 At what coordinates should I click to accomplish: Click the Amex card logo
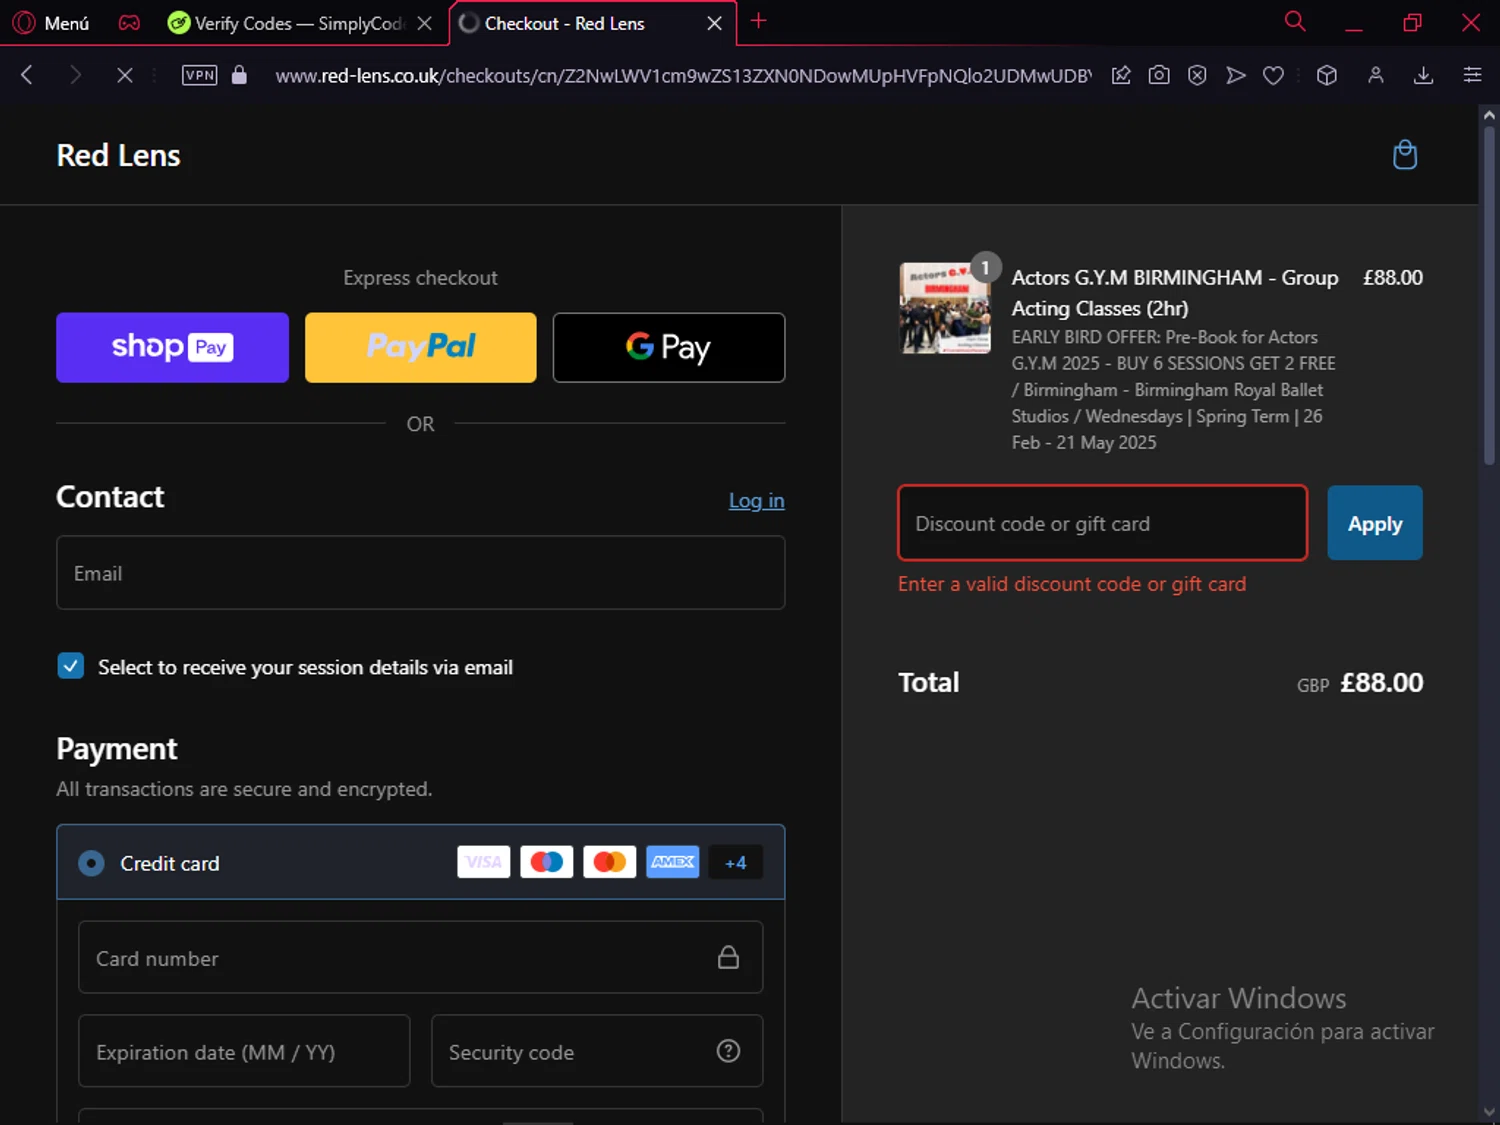673,862
